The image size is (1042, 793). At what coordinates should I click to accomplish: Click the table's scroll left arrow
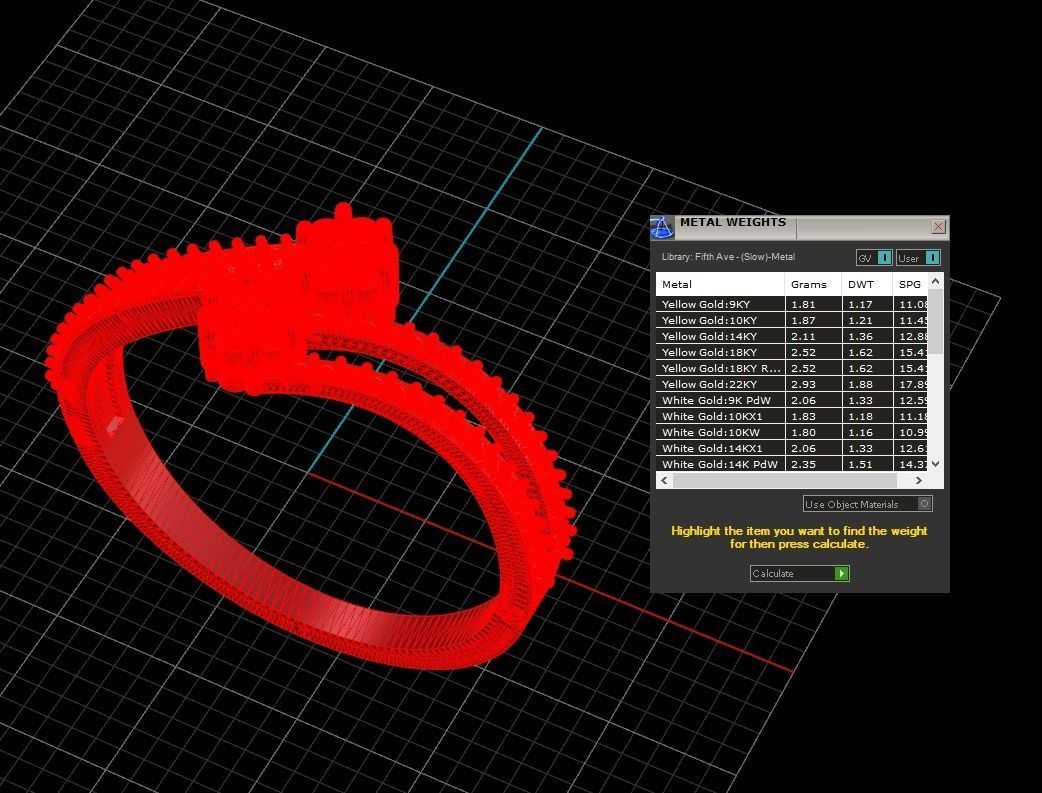pos(665,480)
